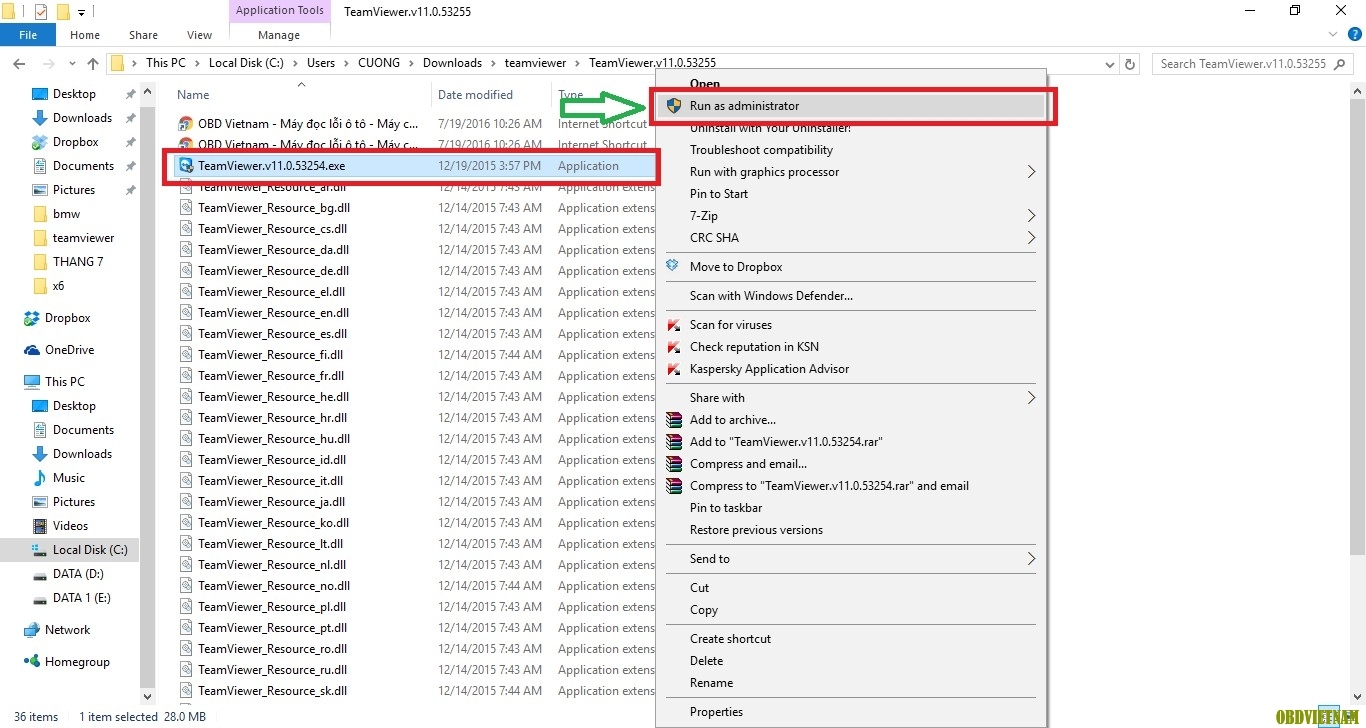
Task: Switch to the Home ribbon tab
Action: point(85,35)
